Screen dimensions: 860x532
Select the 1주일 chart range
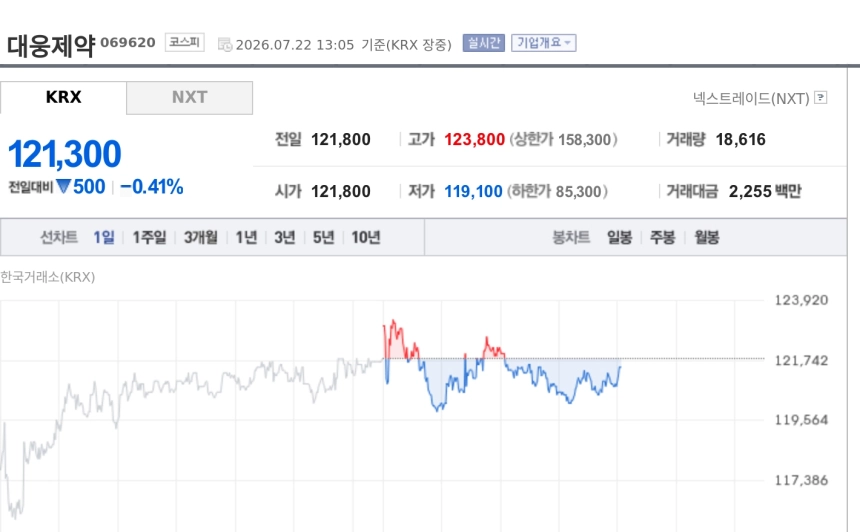[149, 237]
